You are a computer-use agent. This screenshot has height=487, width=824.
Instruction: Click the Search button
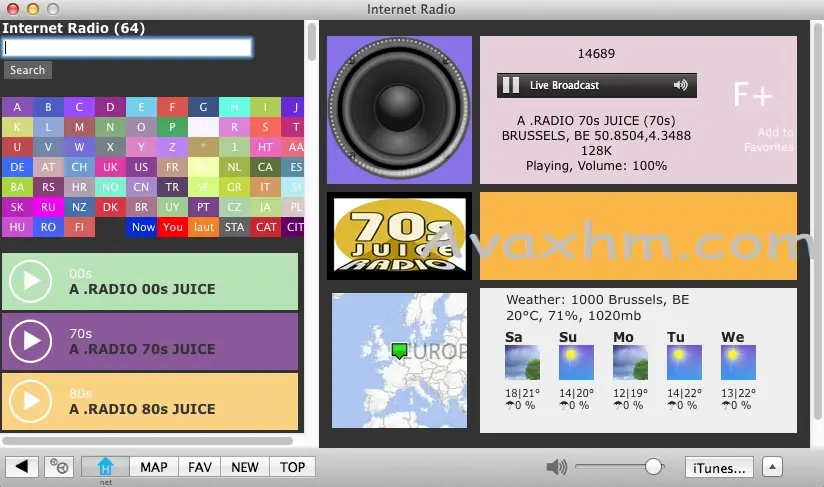tap(27, 70)
